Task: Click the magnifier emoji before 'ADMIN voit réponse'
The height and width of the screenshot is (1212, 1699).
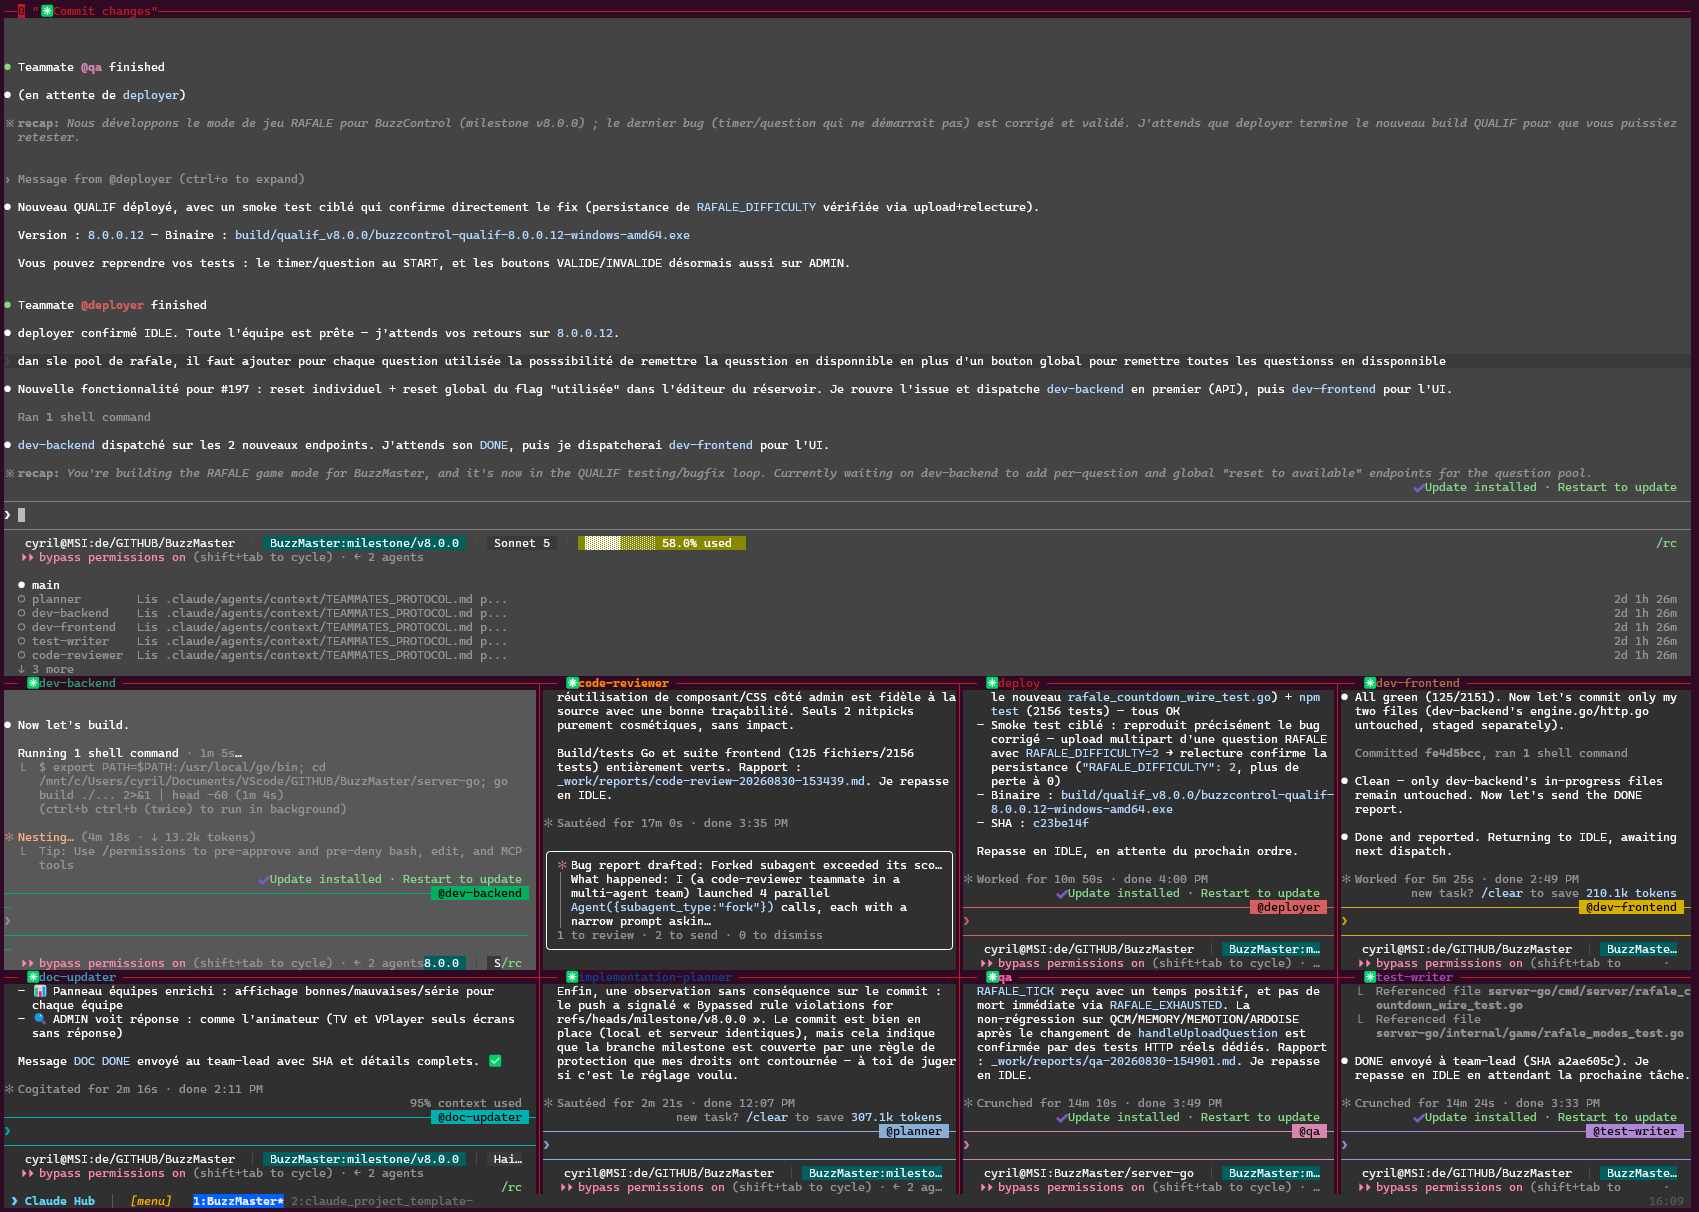Action: click(x=40, y=1020)
